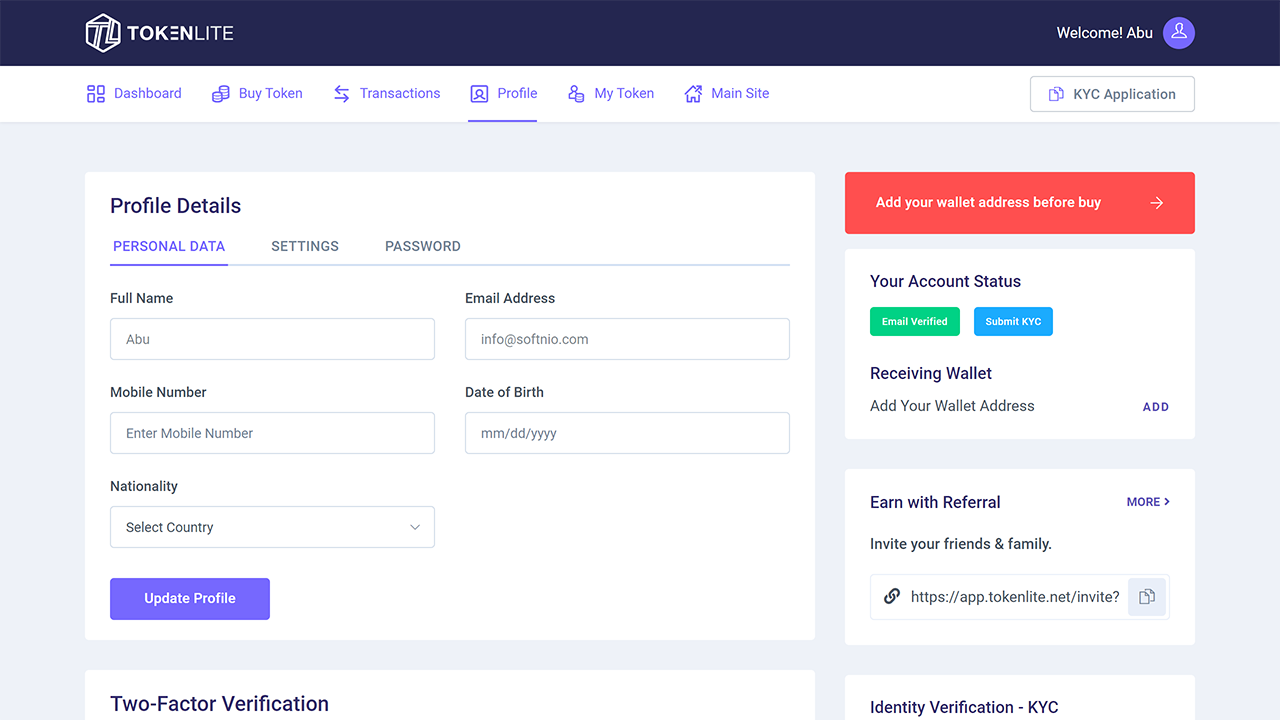Click the Update Profile button

(x=189, y=598)
